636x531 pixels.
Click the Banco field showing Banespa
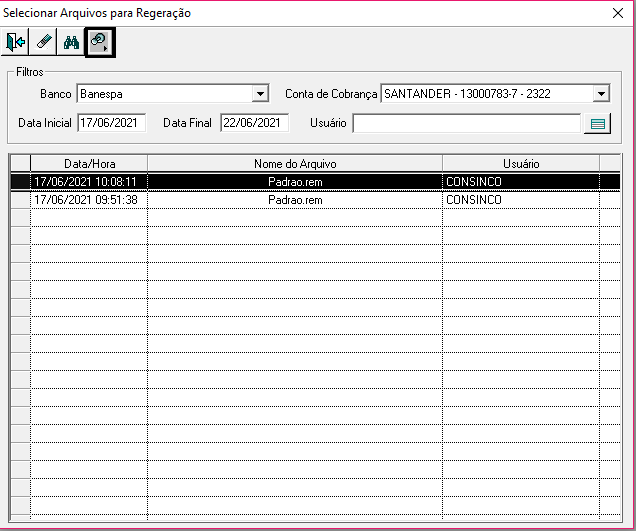pos(173,94)
